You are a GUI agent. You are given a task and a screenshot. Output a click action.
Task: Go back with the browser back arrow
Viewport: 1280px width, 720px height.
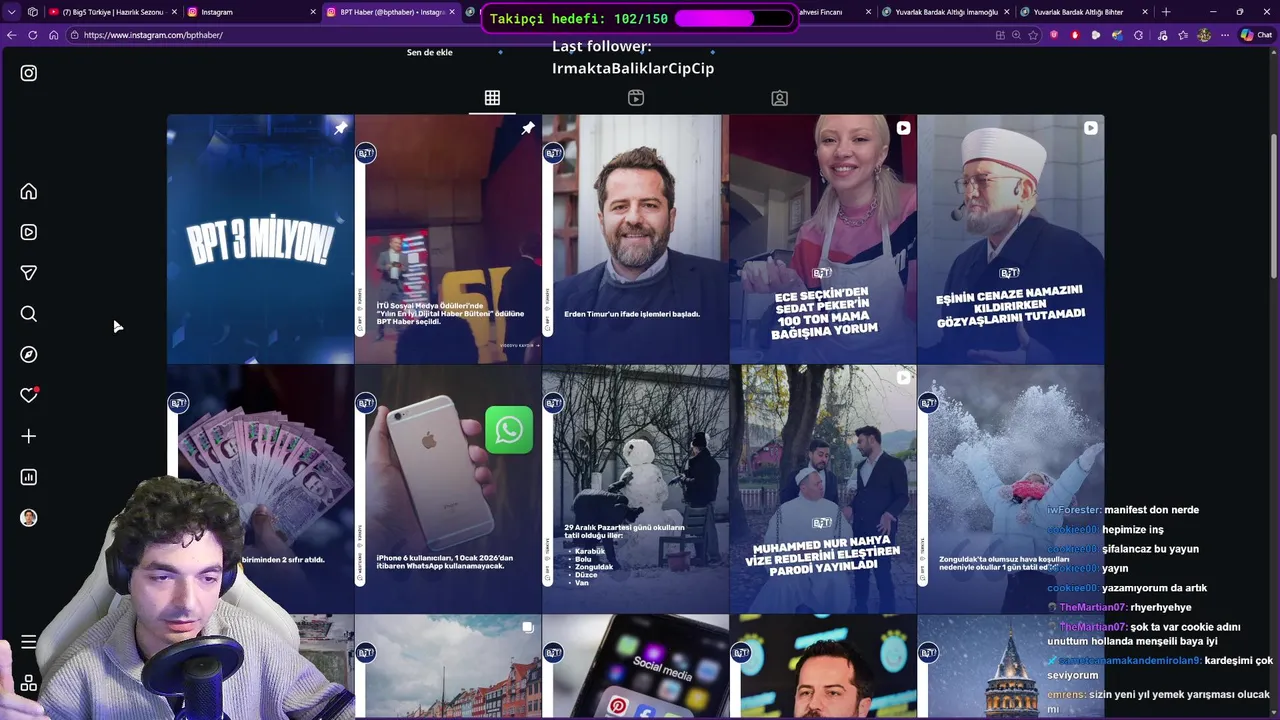pos(11,35)
